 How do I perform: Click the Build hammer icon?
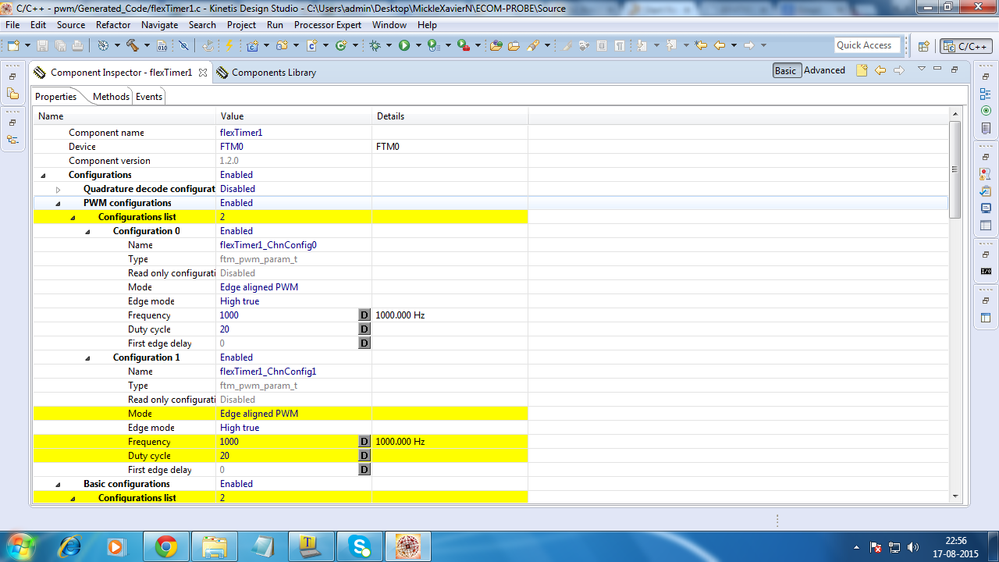[133, 45]
